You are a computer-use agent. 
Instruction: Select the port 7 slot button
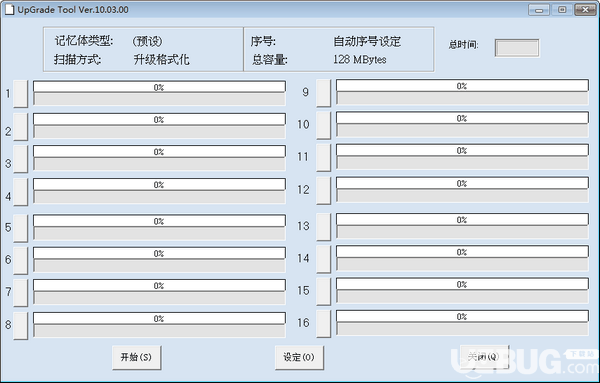point(21,292)
